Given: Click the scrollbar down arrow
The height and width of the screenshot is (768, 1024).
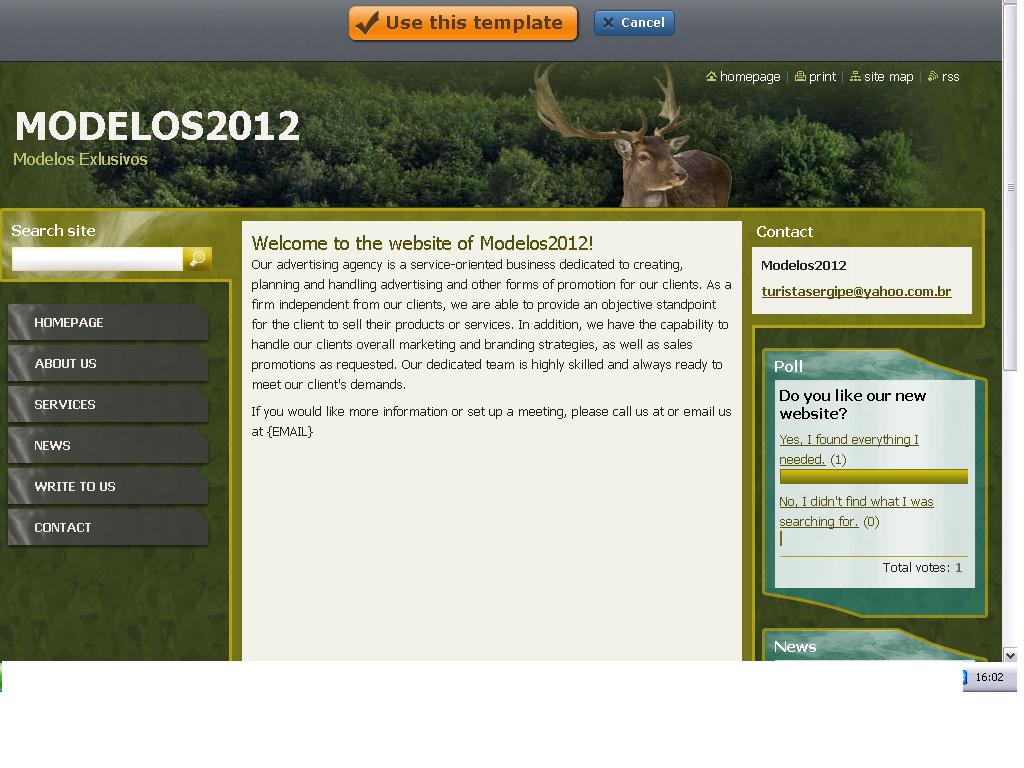Looking at the screenshot, I should tap(1010, 655).
